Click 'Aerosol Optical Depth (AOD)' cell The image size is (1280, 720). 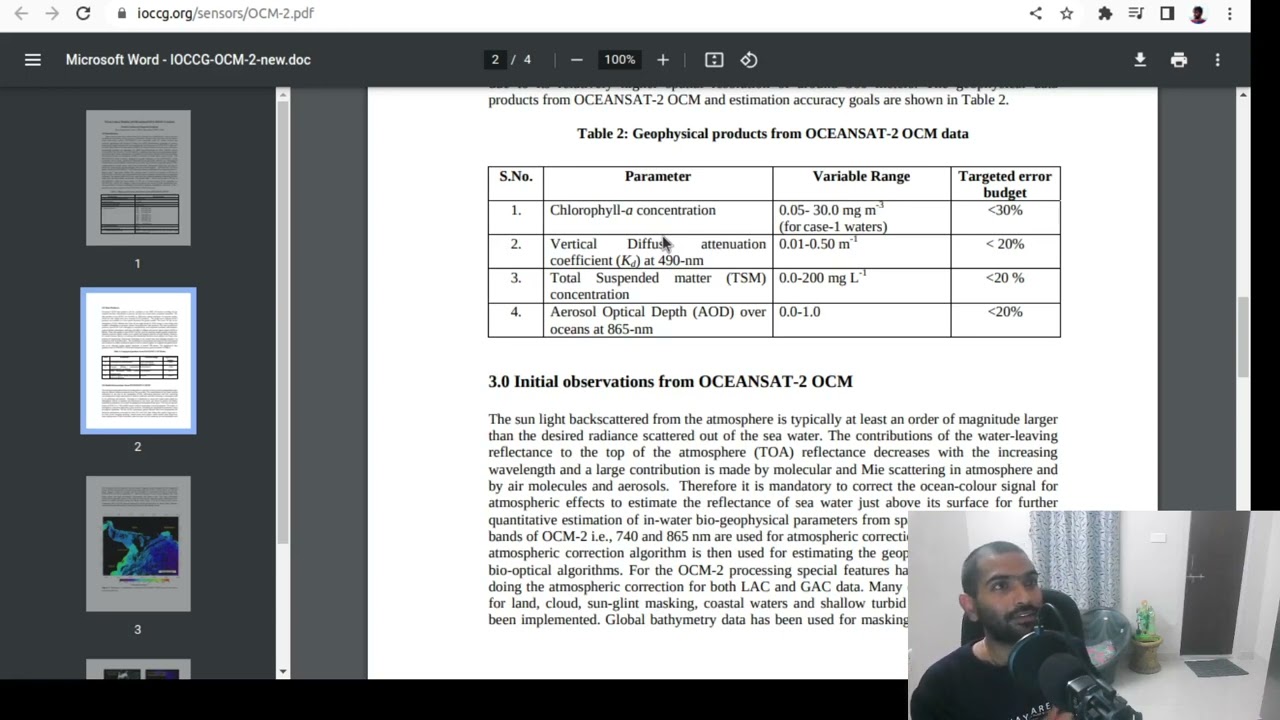(657, 320)
